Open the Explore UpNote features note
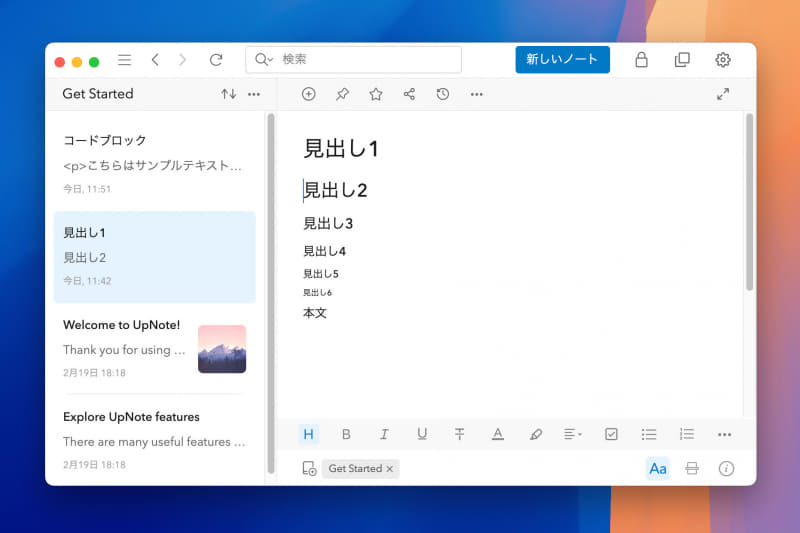The width and height of the screenshot is (800, 533). tap(155, 440)
